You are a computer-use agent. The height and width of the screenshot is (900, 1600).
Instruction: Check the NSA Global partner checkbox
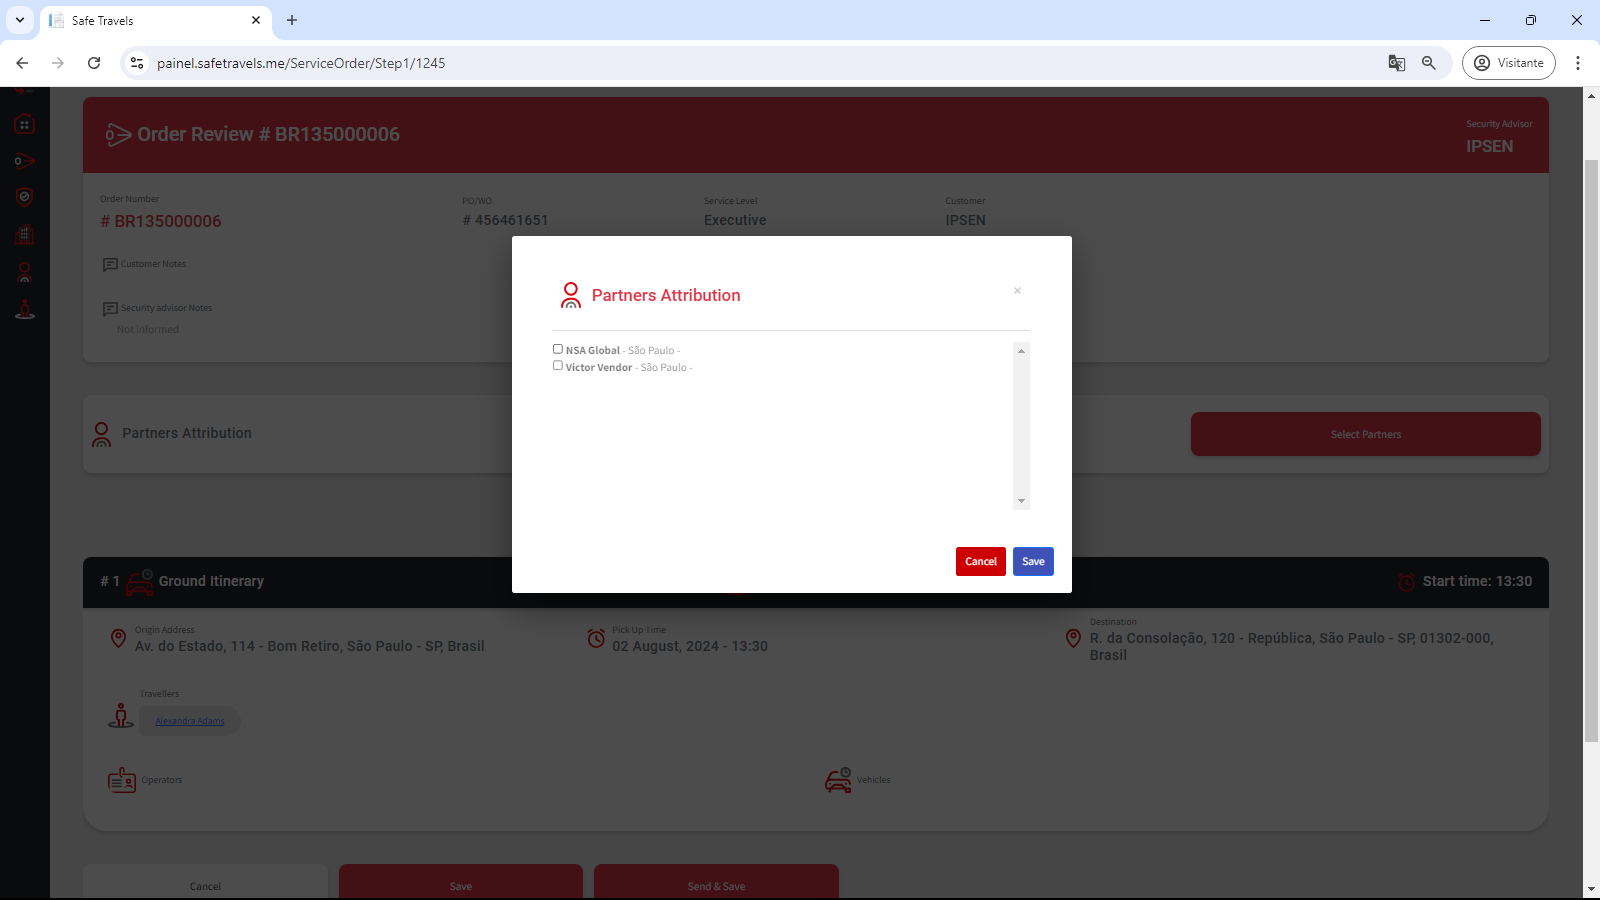(558, 349)
